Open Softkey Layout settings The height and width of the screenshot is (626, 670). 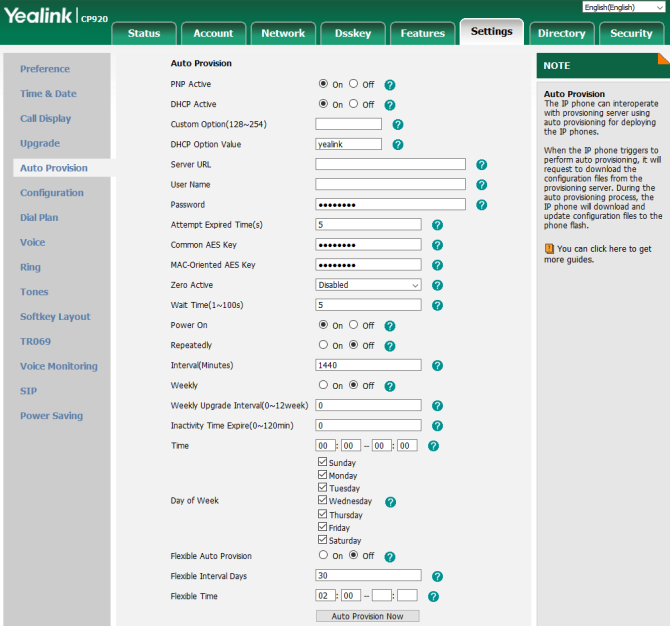pyautogui.click(x=55, y=317)
